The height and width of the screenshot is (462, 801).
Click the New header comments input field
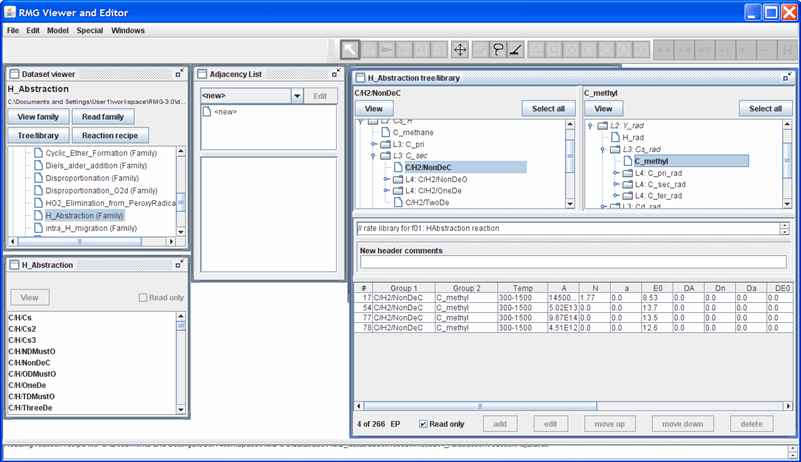(573, 262)
